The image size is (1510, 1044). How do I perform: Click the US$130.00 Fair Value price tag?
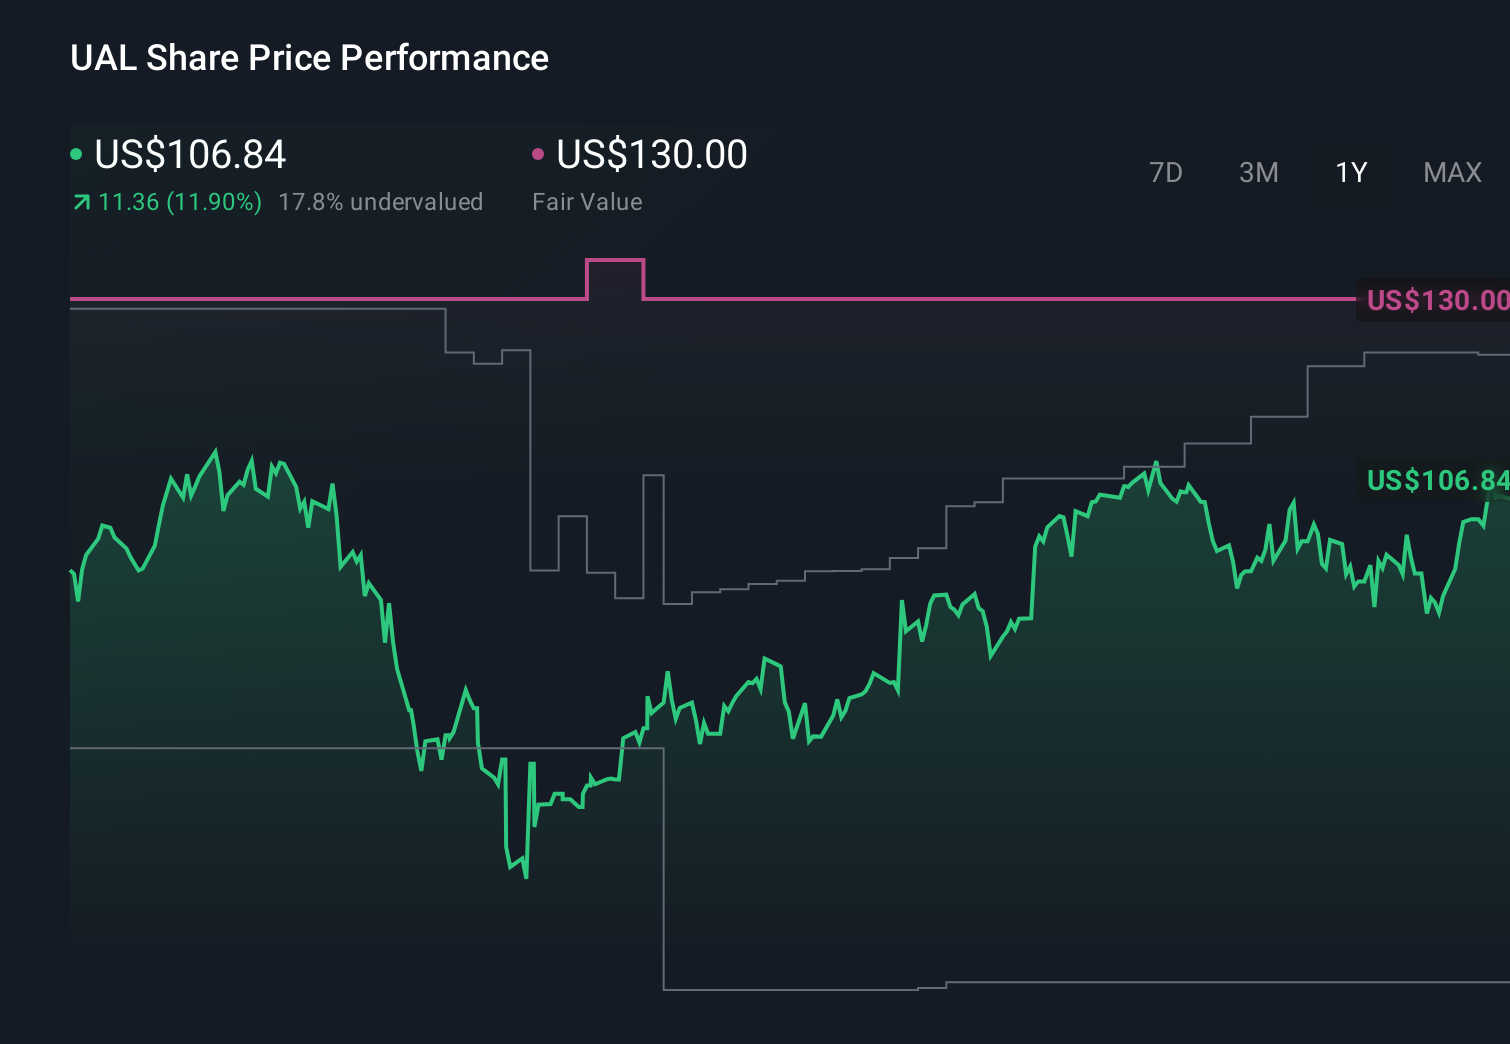point(1438,299)
